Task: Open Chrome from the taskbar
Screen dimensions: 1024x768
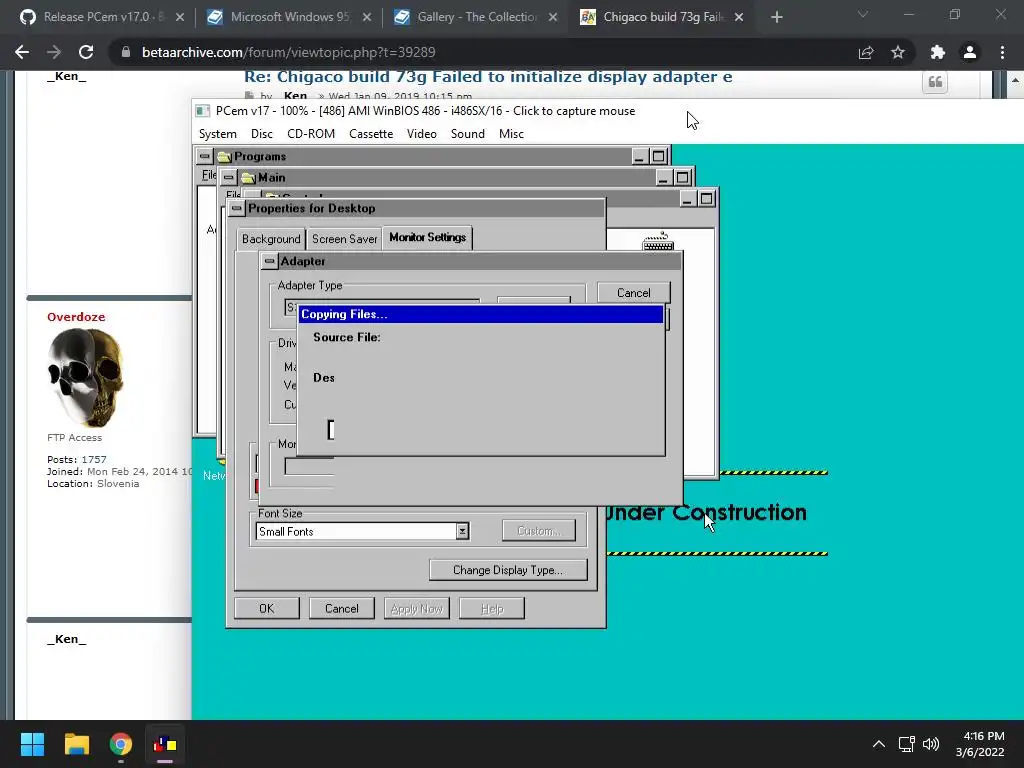Action: pos(121,744)
